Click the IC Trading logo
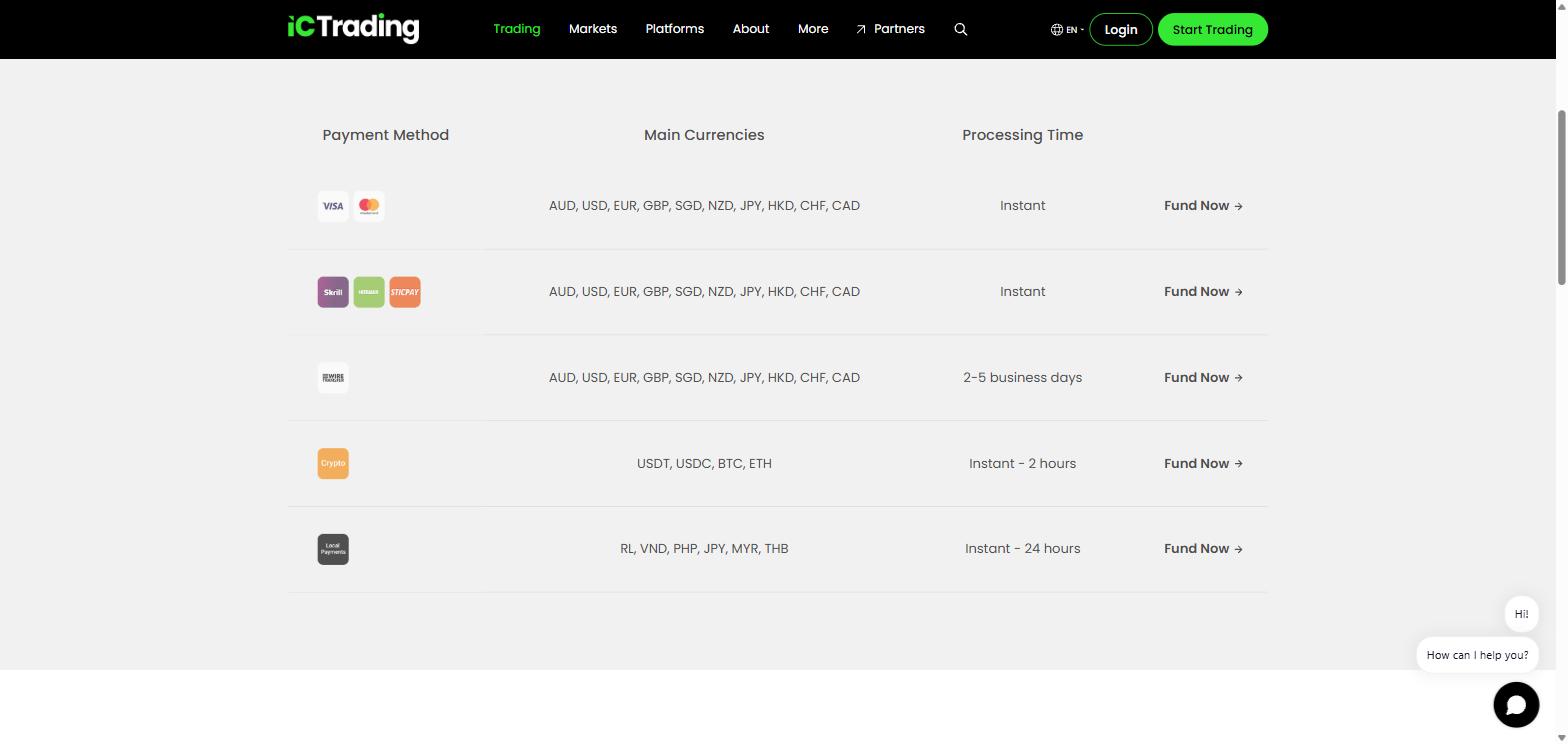The height and width of the screenshot is (744, 1568). [353, 28]
